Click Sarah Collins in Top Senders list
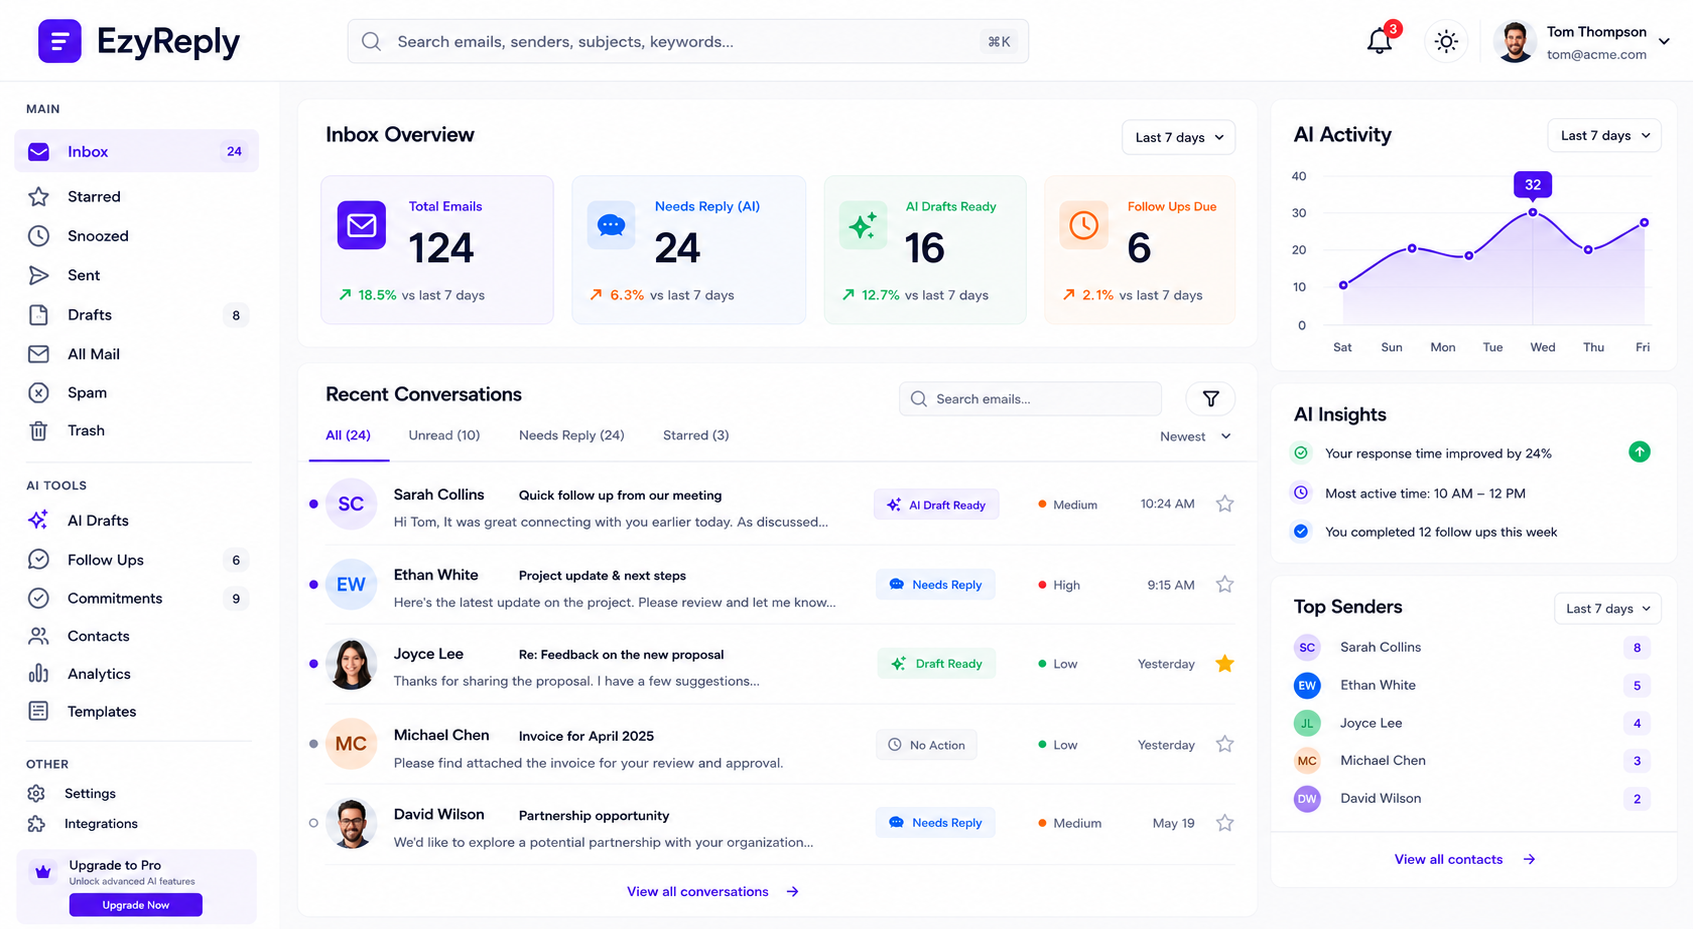Image resolution: width=1693 pixels, height=929 pixels. pos(1380,647)
